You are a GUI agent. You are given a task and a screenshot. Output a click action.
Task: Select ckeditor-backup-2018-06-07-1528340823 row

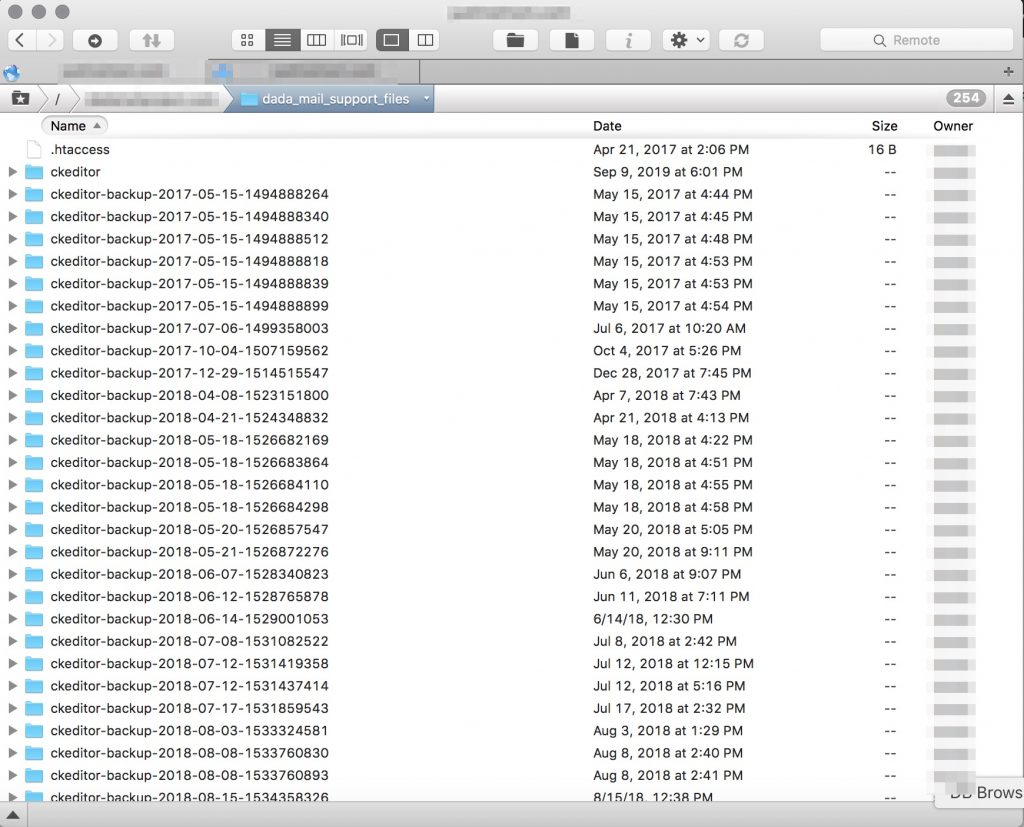coord(512,574)
